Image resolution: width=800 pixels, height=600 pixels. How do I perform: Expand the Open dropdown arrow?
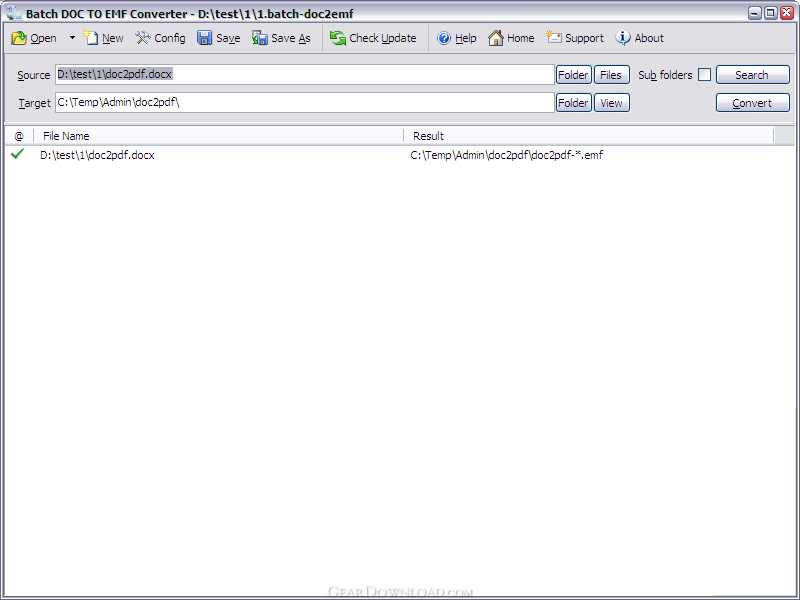72,38
